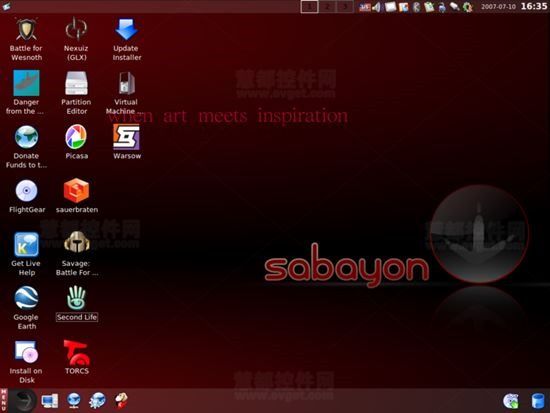The image size is (550, 413).
Task: Open the computer monitor icon in bottom panel
Action: click(x=49, y=401)
